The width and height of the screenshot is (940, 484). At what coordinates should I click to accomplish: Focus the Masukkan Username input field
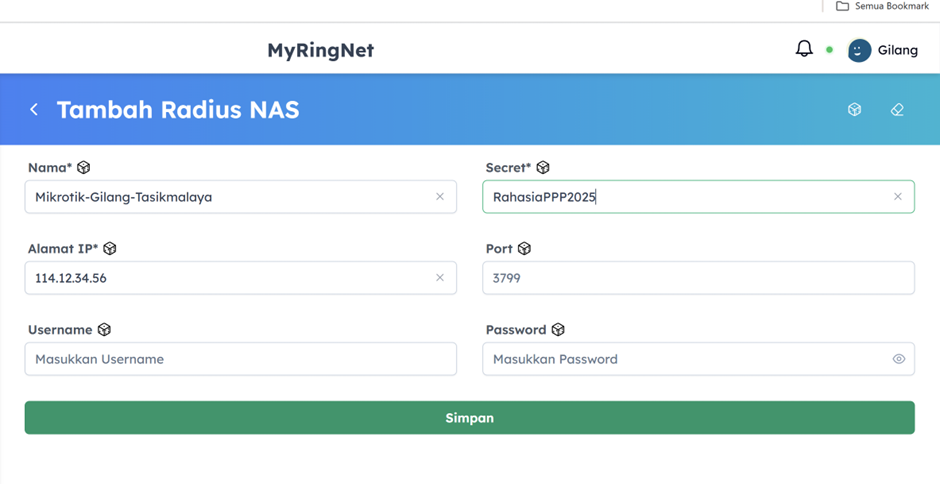[240, 359]
